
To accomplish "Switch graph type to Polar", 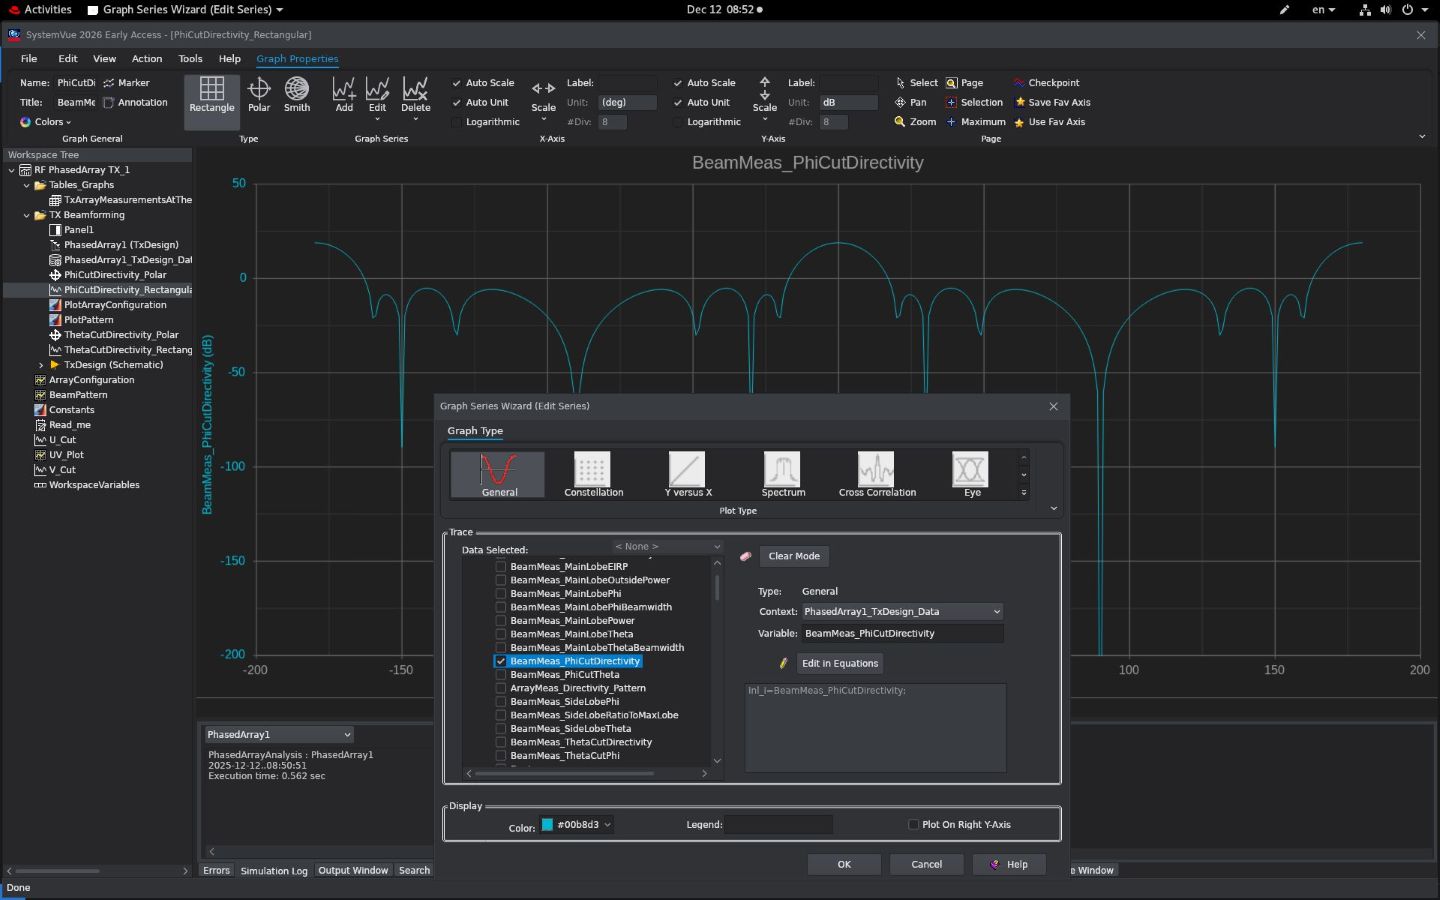I will pos(259,95).
